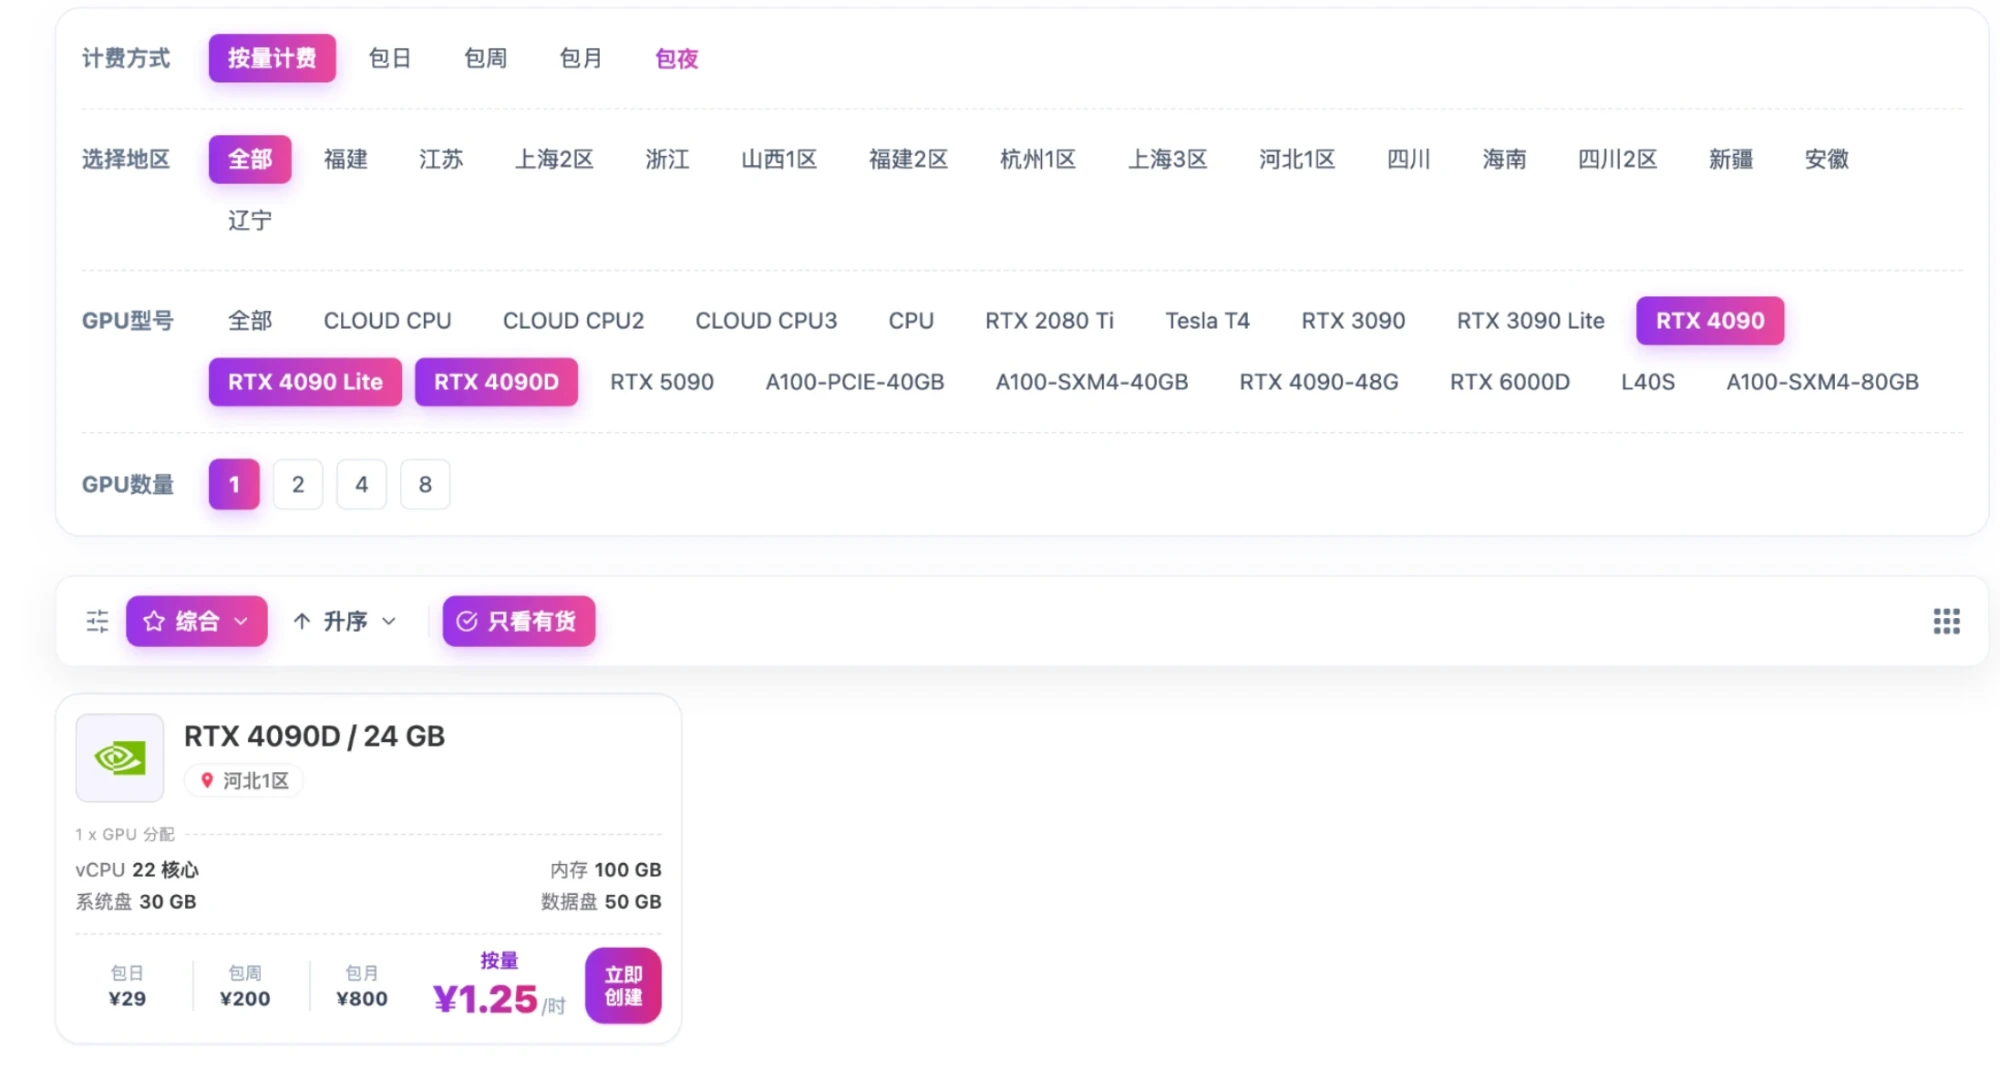The height and width of the screenshot is (1070, 2000).
Task: Select GPU count 8
Action: 425,484
